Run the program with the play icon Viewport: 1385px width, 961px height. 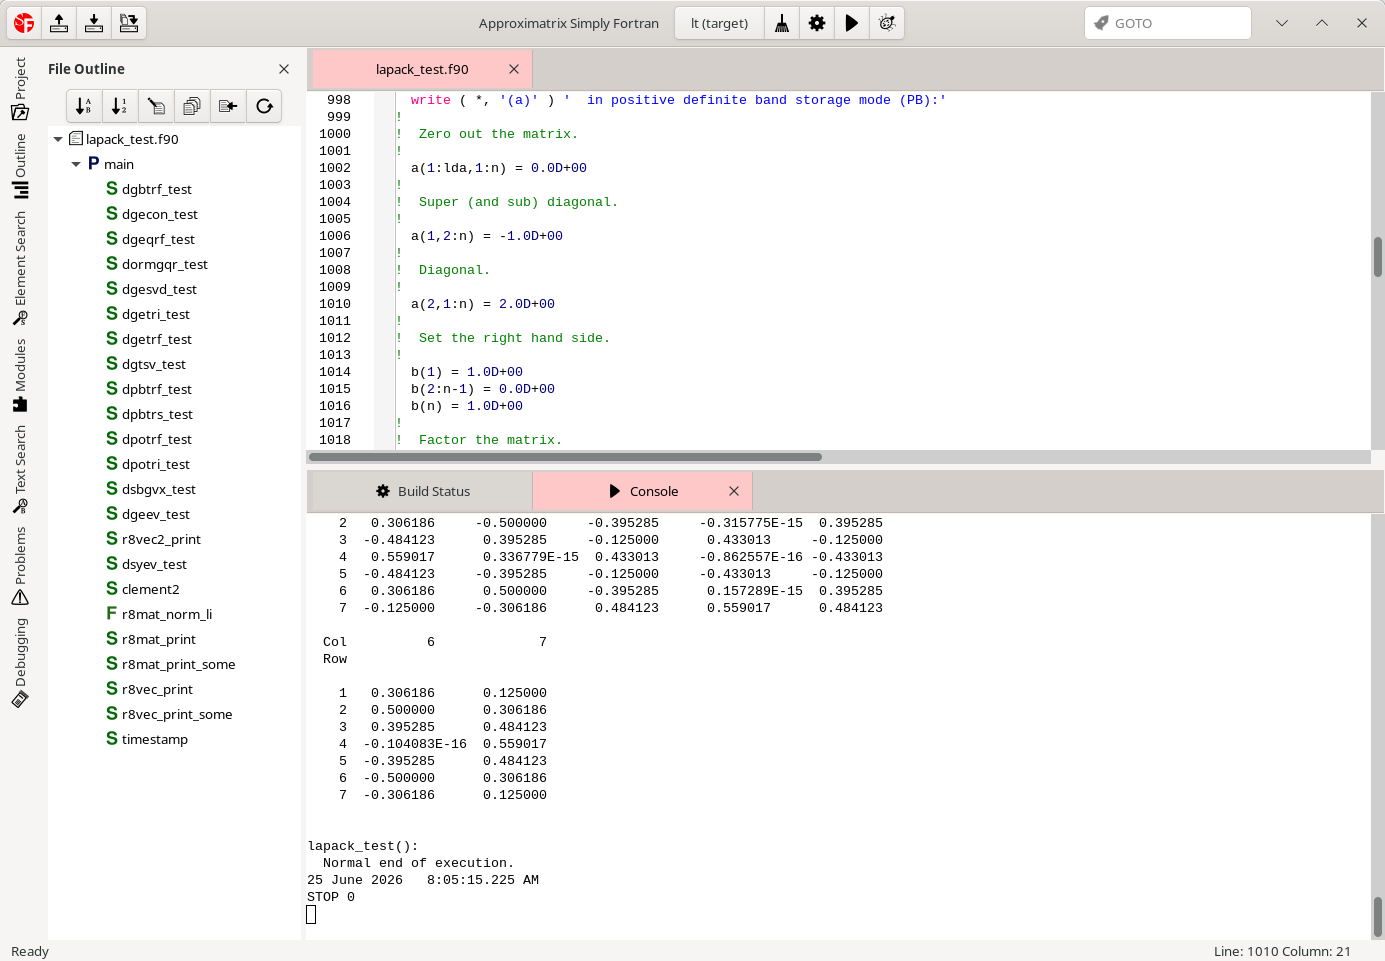tap(852, 23)
